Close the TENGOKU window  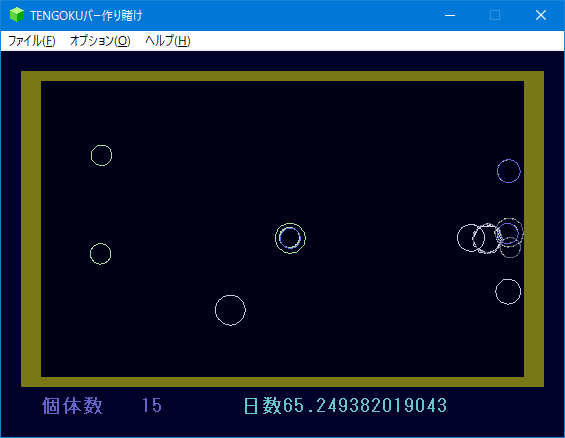tap(541, 15)
